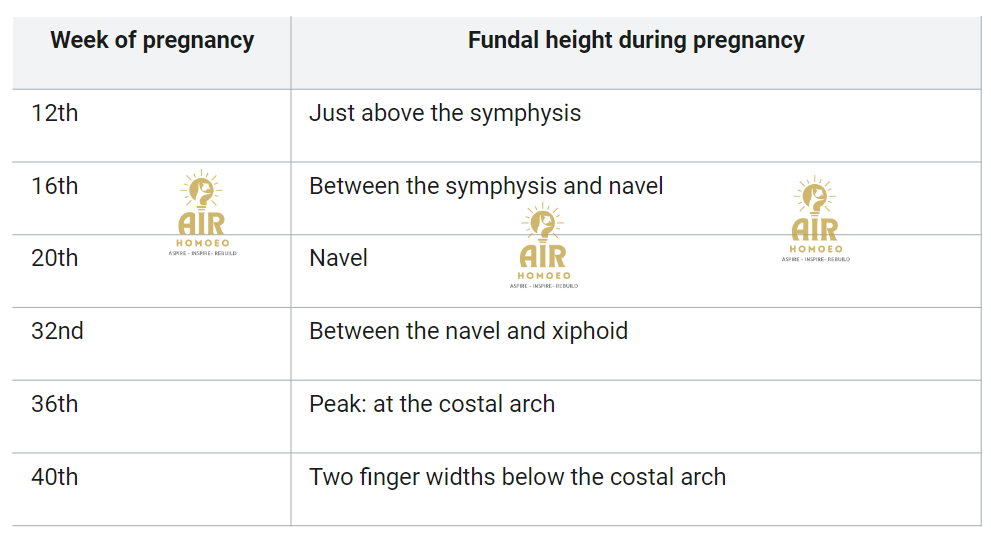Viewport: 991px width, 537px height.
Task: Select 'Between the navel and xiphoid' text
Action: pos(468,331)
